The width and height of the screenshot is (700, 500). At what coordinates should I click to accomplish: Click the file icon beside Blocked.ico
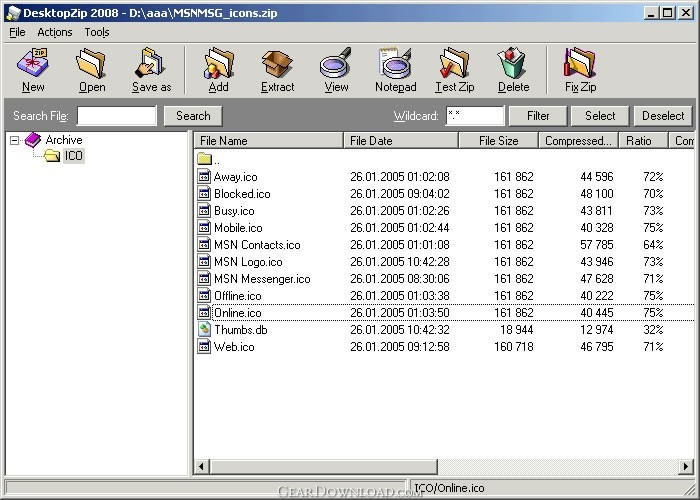pos(204,193)
